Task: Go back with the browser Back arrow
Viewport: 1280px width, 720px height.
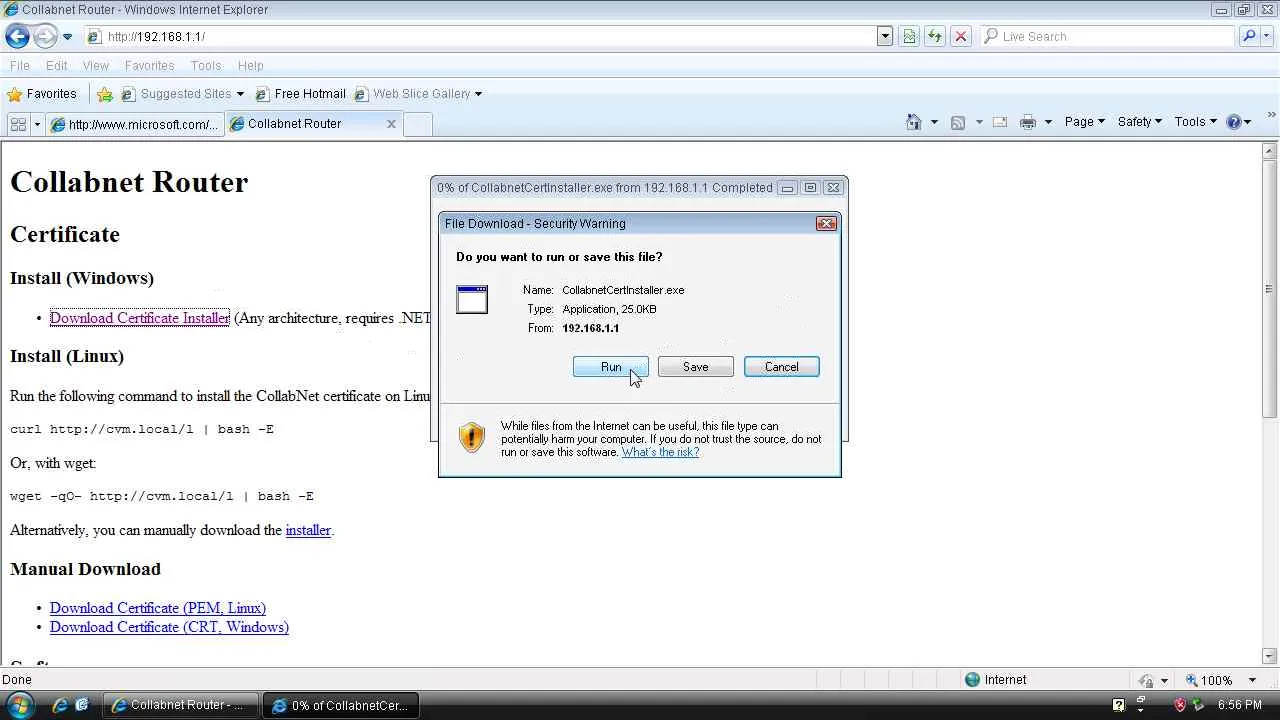Action: [x=17, y=37]
